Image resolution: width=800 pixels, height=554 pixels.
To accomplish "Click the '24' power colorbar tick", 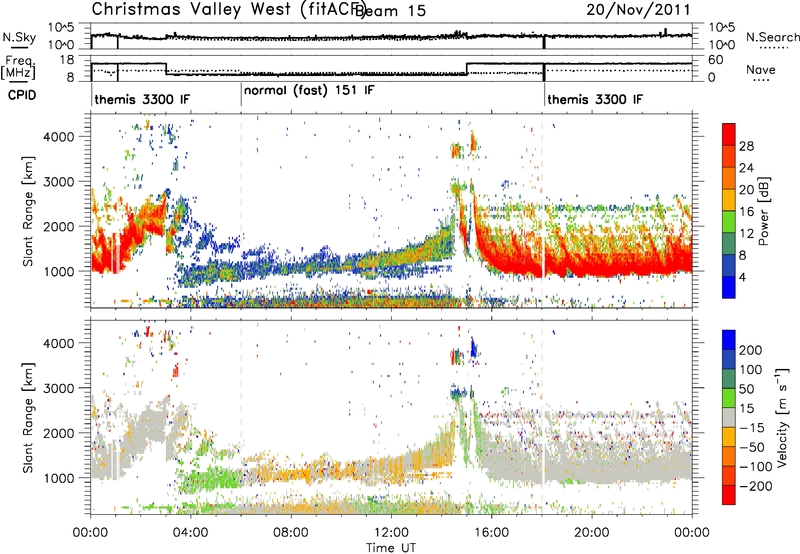I will (x=746, y=168).
